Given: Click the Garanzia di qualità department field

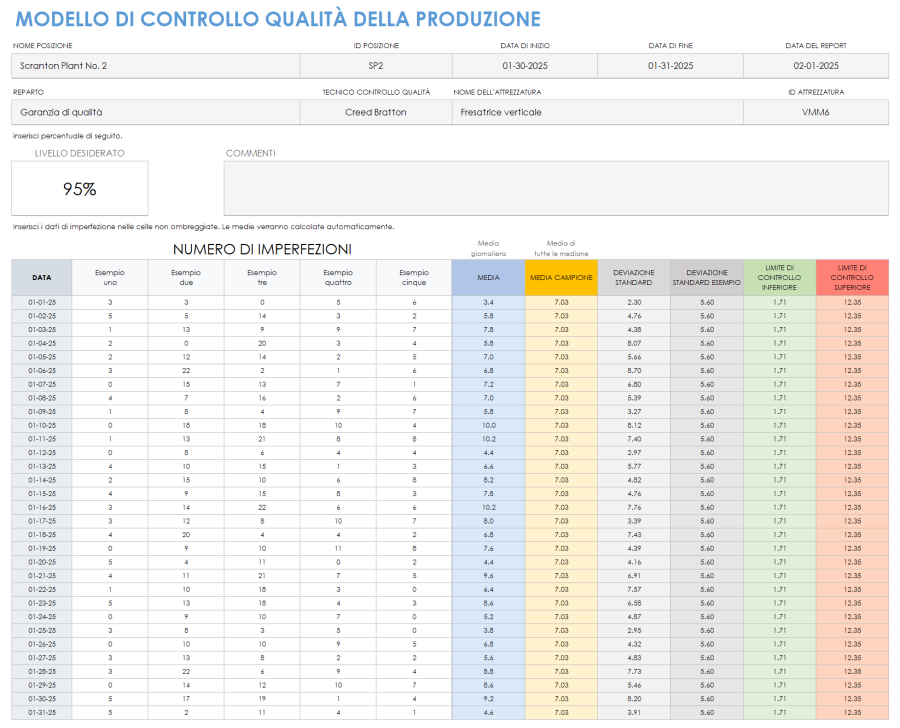Looking at the screenshot, I should coord(155,112).
